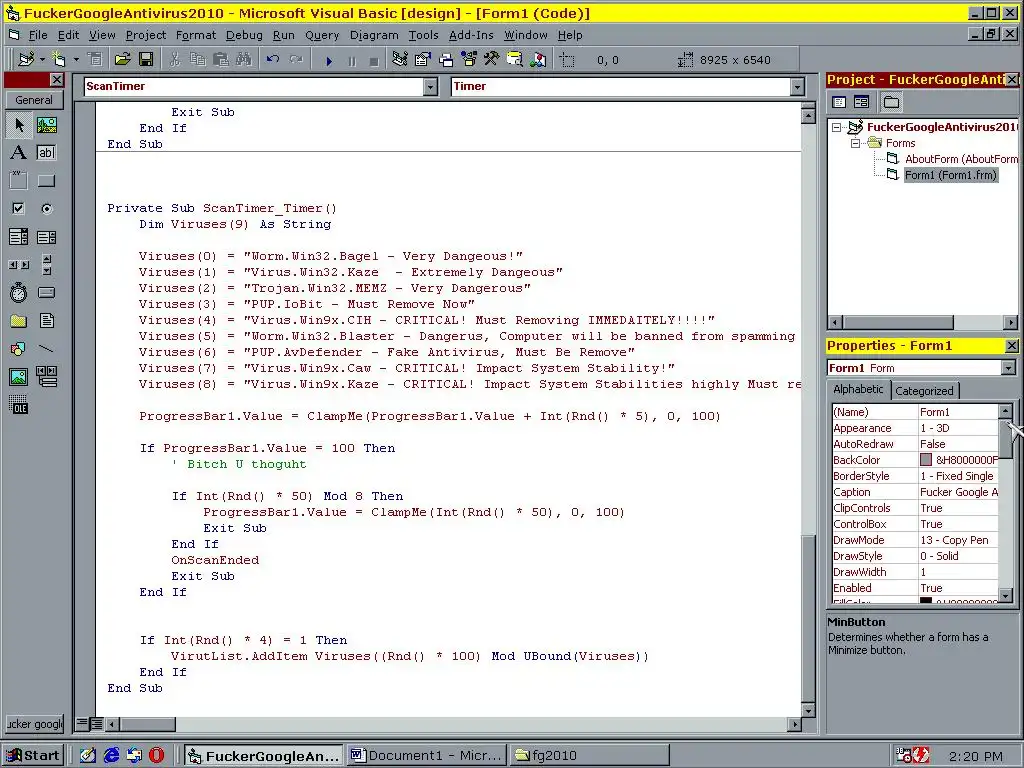Image resolution: width=1024 pixels, height=768 pixels.
Task: Select the BorderStyle property row
Action: click(916, 476)
